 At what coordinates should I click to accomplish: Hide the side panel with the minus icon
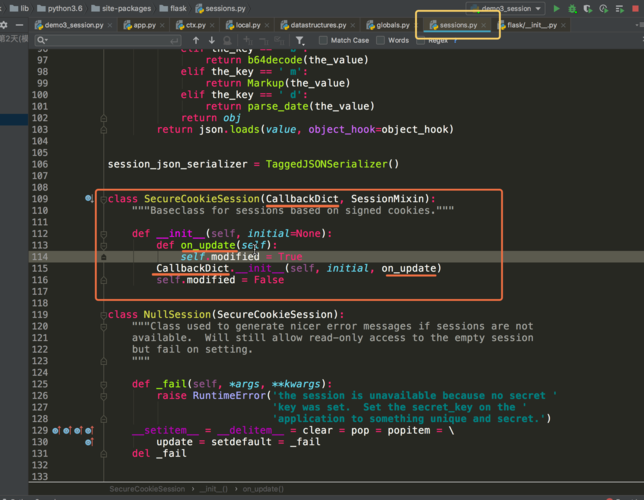click(x=19, y=25)
